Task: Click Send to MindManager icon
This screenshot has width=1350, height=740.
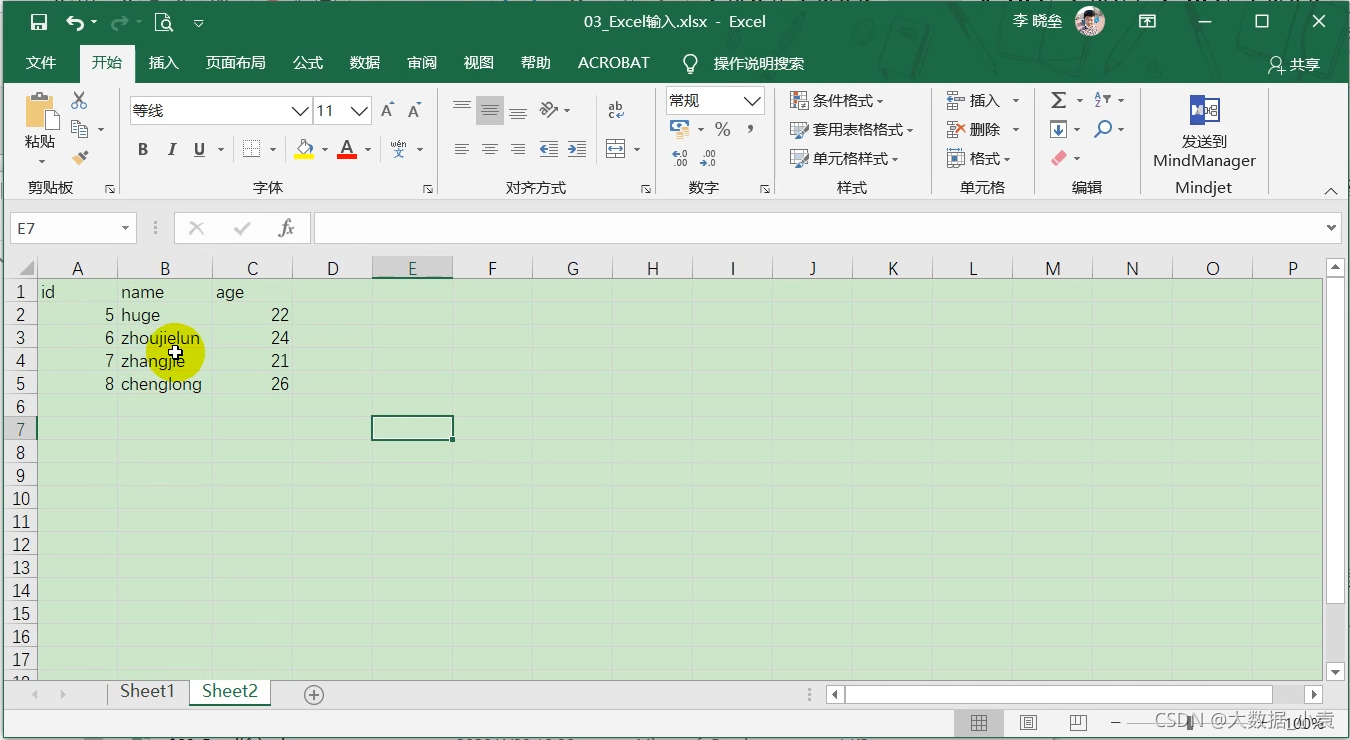Action: pos(1204,111)
